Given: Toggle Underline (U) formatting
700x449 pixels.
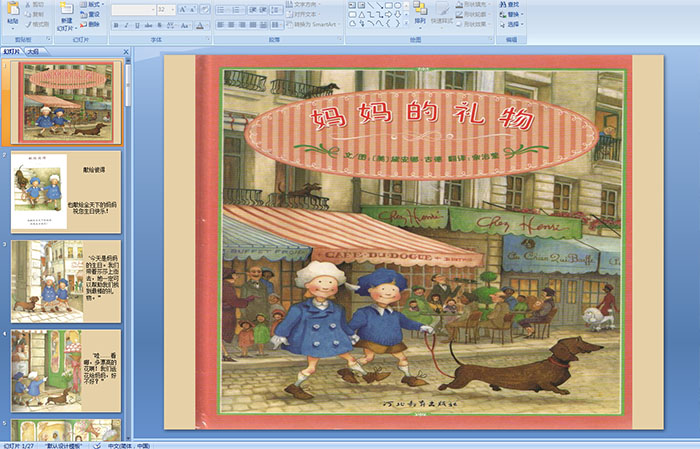Looking at the screenshot, I should [137, 25].
